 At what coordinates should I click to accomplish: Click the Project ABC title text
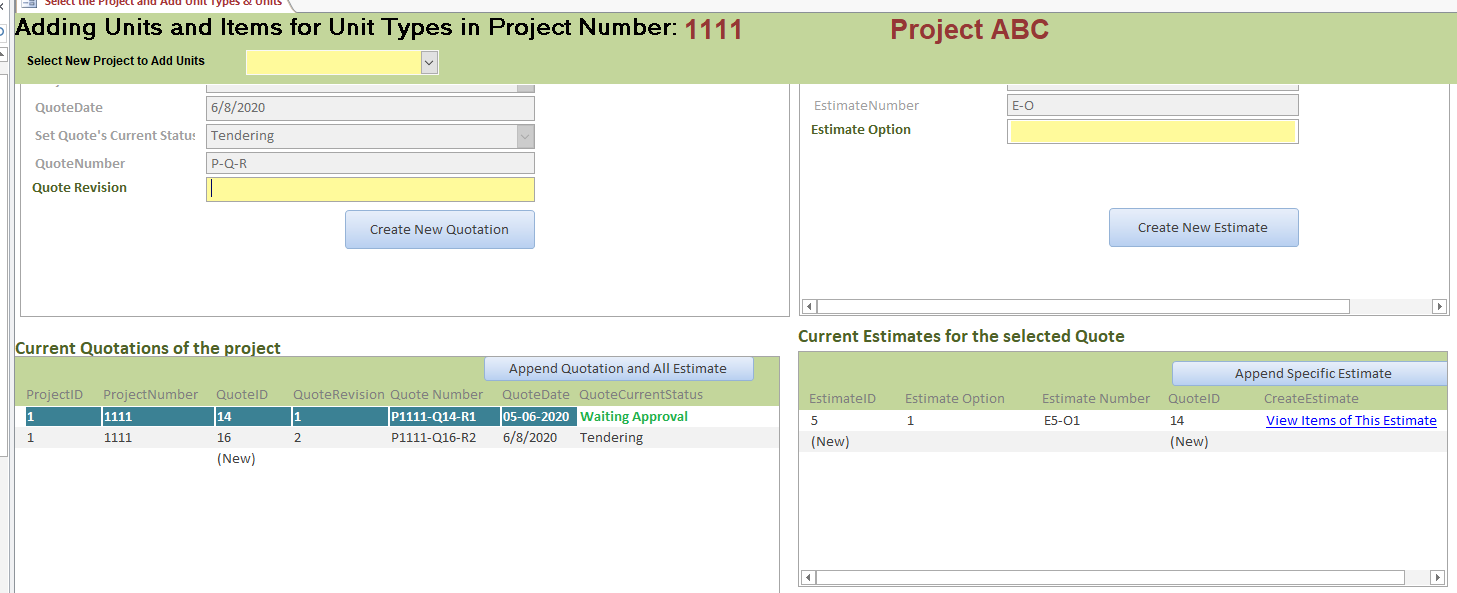[x=969, y=30]
